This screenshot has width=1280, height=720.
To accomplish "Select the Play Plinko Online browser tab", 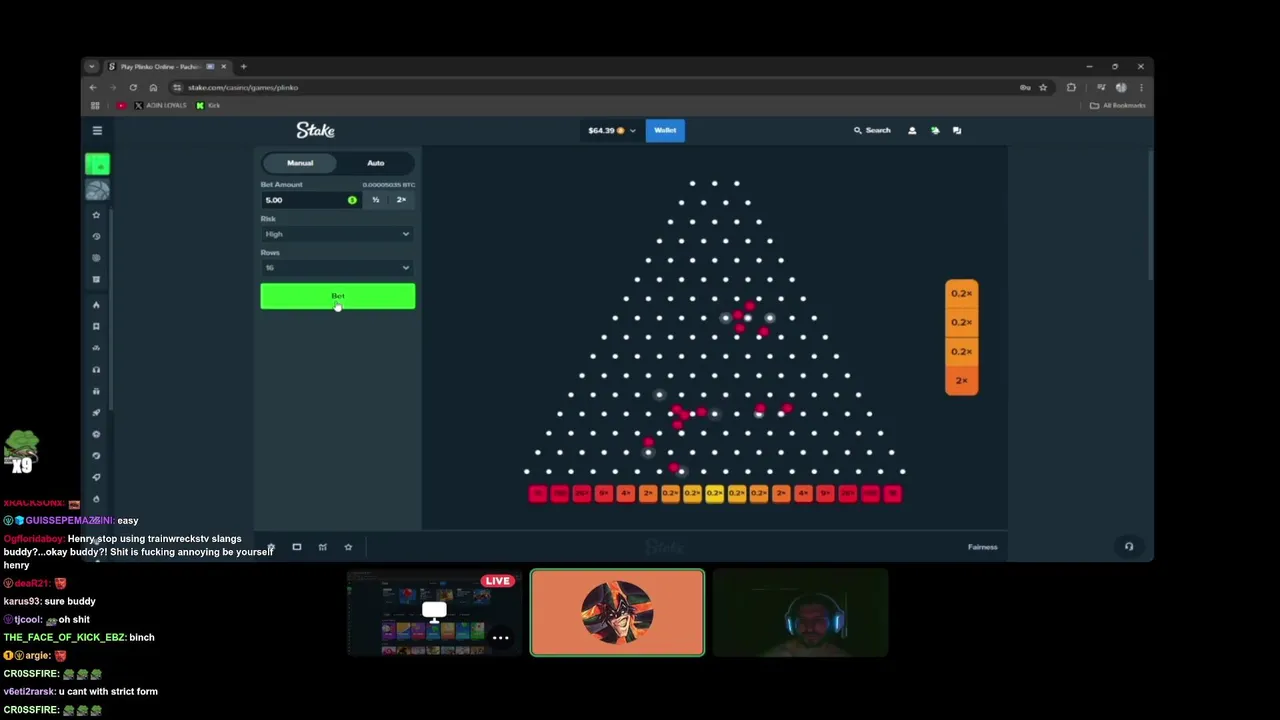I will pos(167,66).
